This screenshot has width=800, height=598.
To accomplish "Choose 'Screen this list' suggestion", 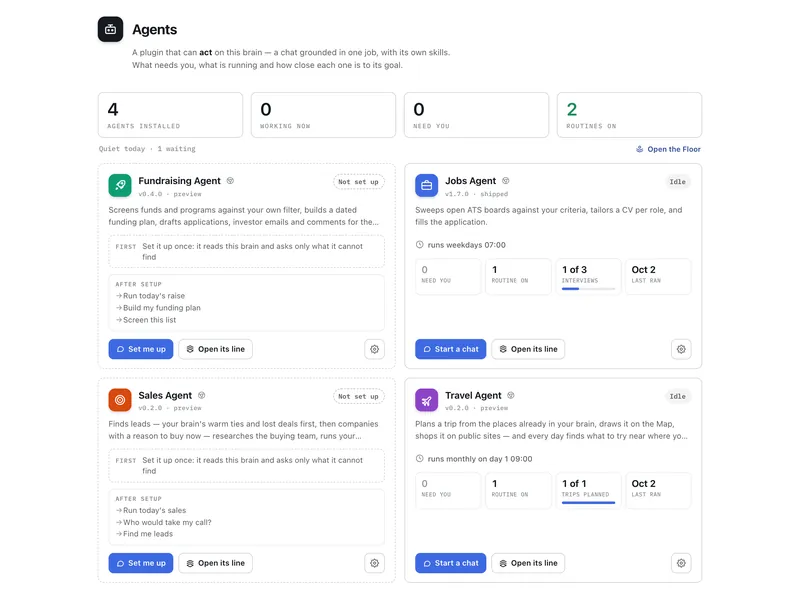I will pyautogui.click(x=146, y=320).
